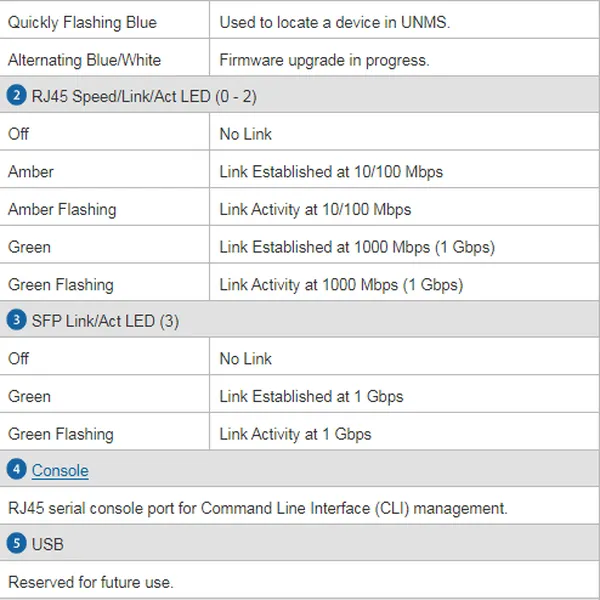Click Link Activity at 10/100 Mbps
This screenshot has width=600, height=600.
tap(315, 209)
